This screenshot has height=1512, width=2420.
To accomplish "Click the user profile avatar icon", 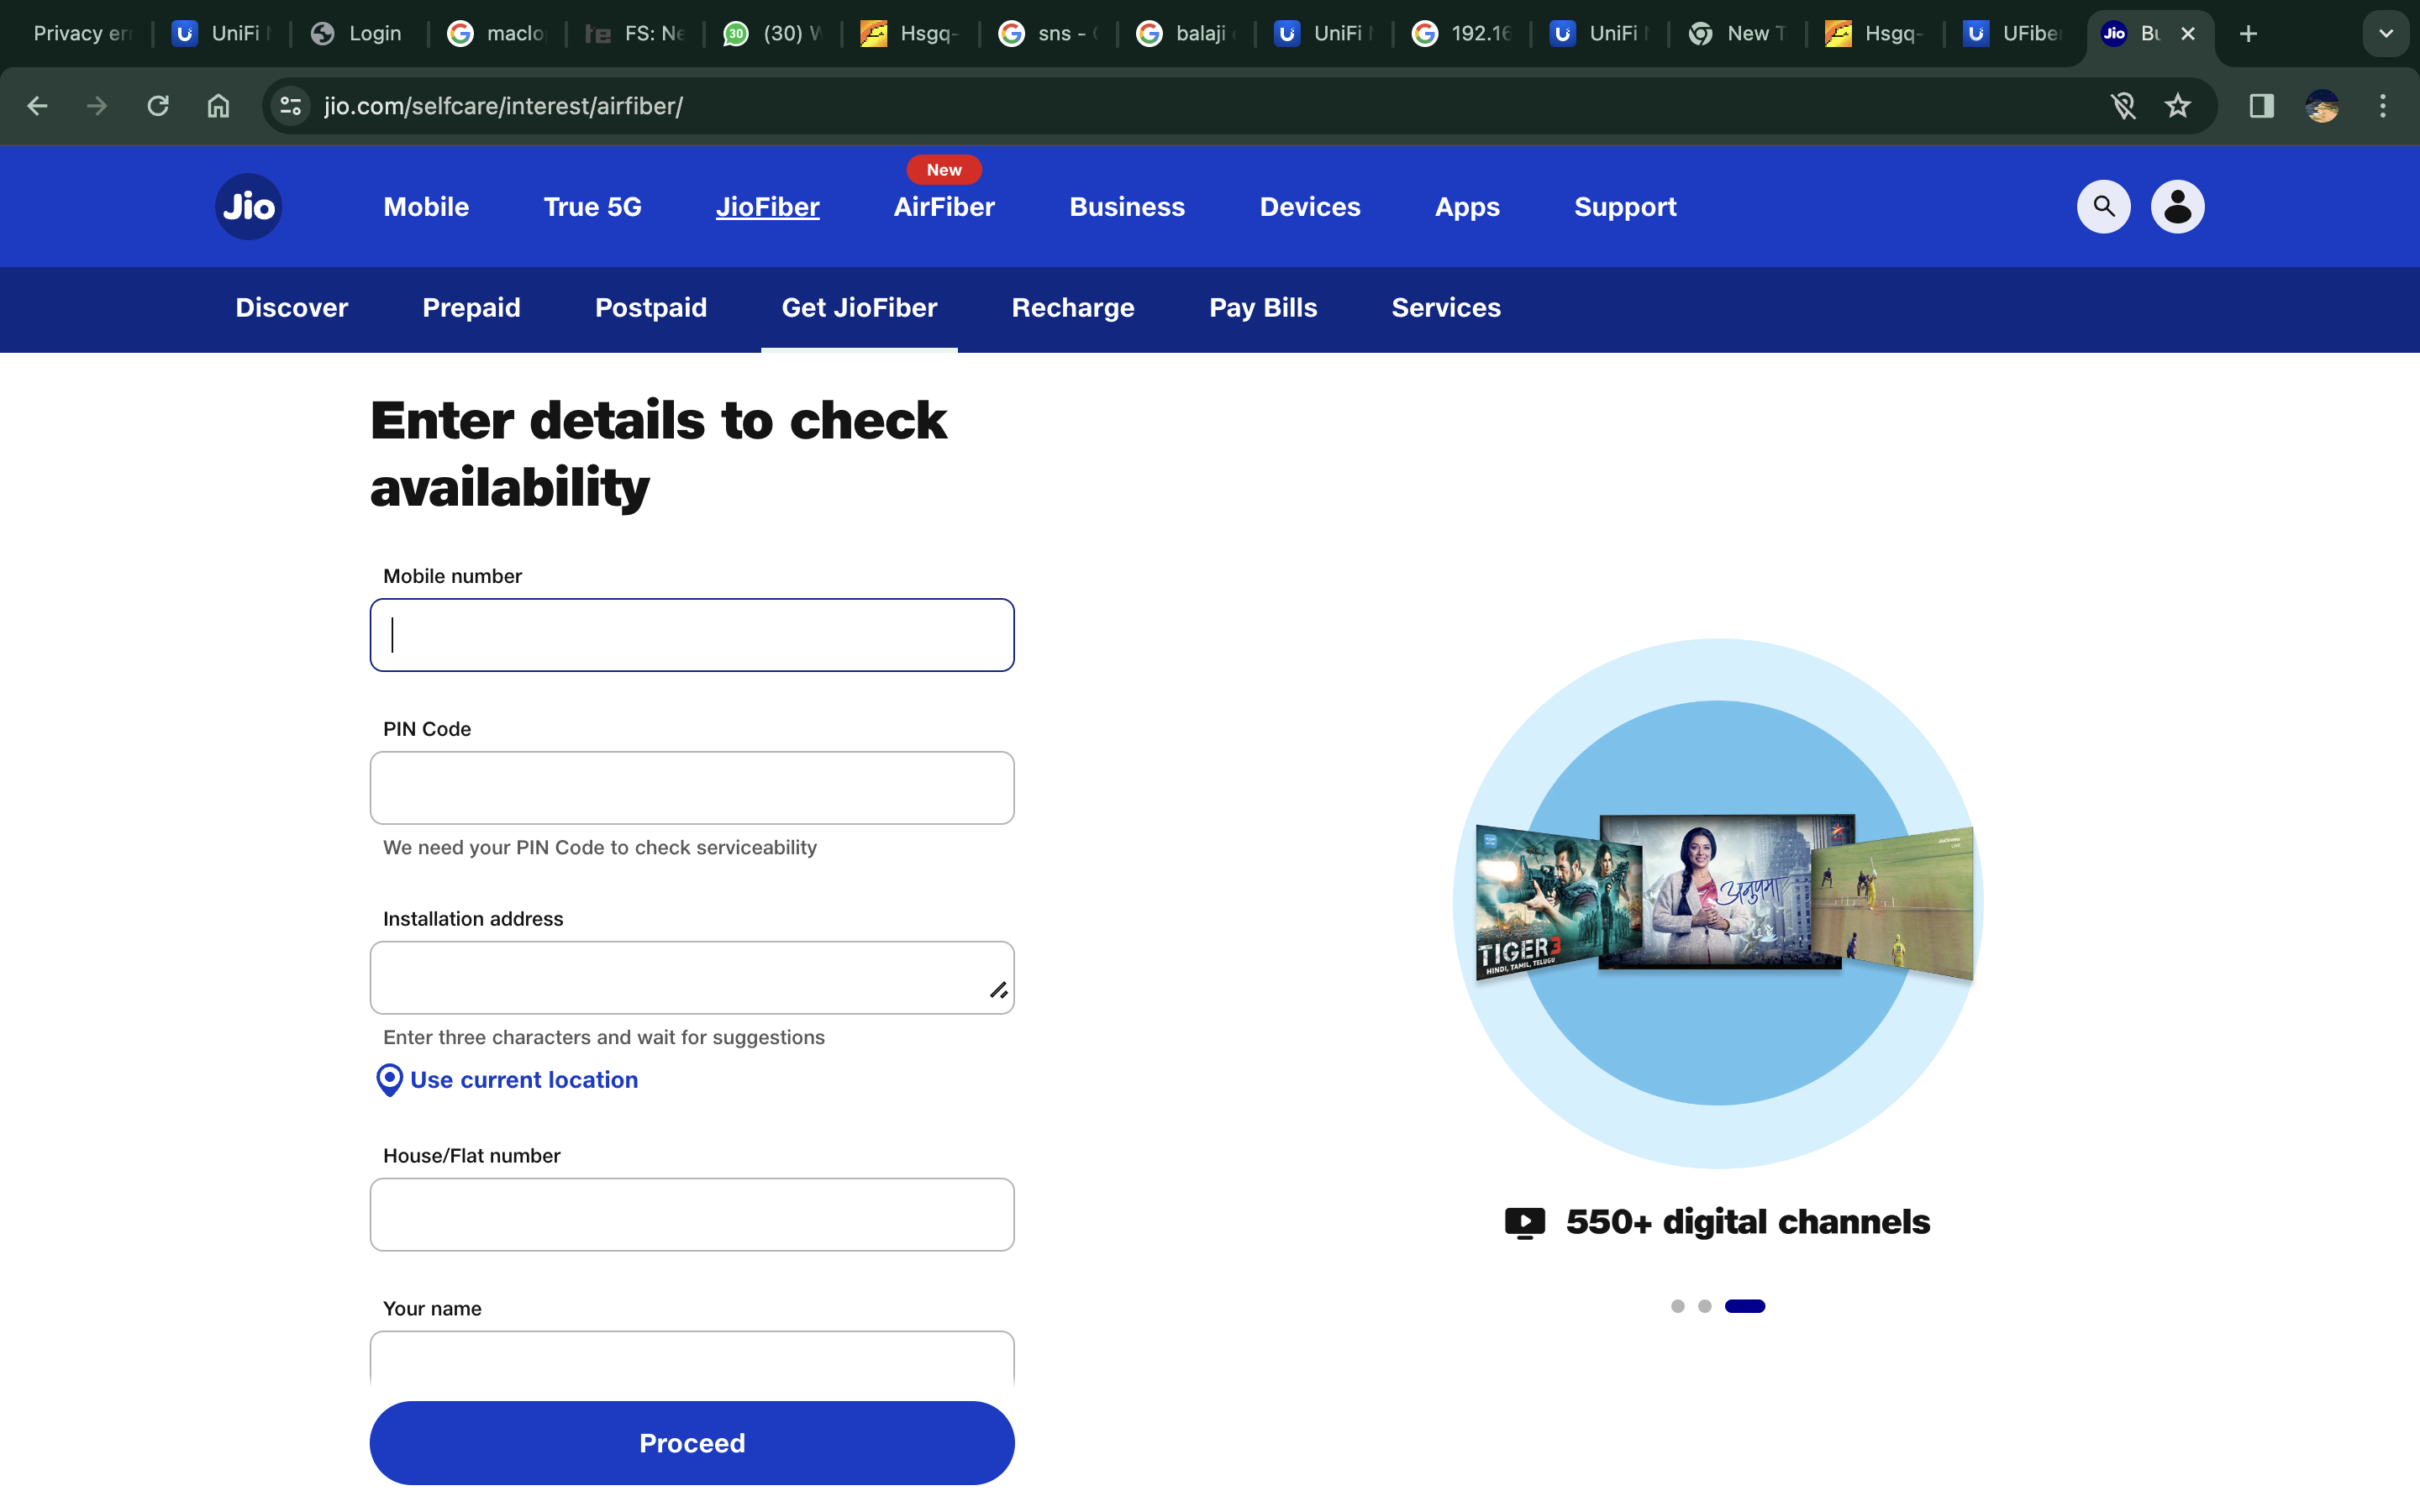I will (x=2177, y=207).
